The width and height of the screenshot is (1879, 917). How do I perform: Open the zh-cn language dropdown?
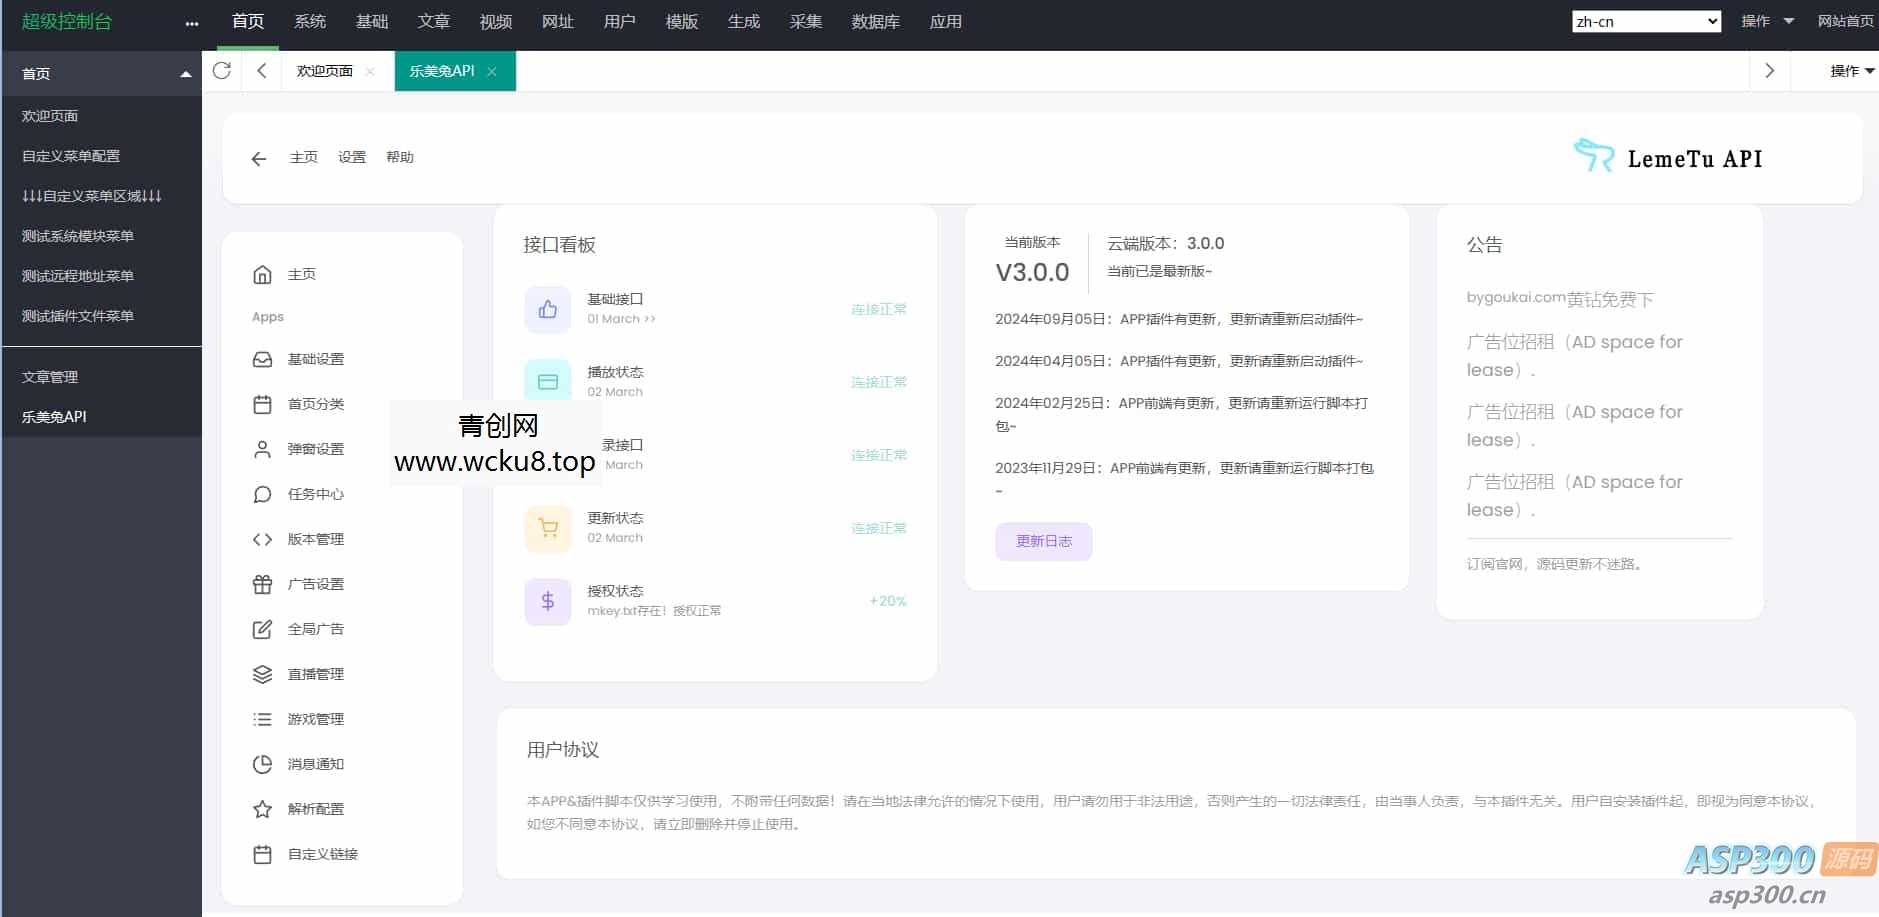pyautogui.click(x=1644, y=20)
